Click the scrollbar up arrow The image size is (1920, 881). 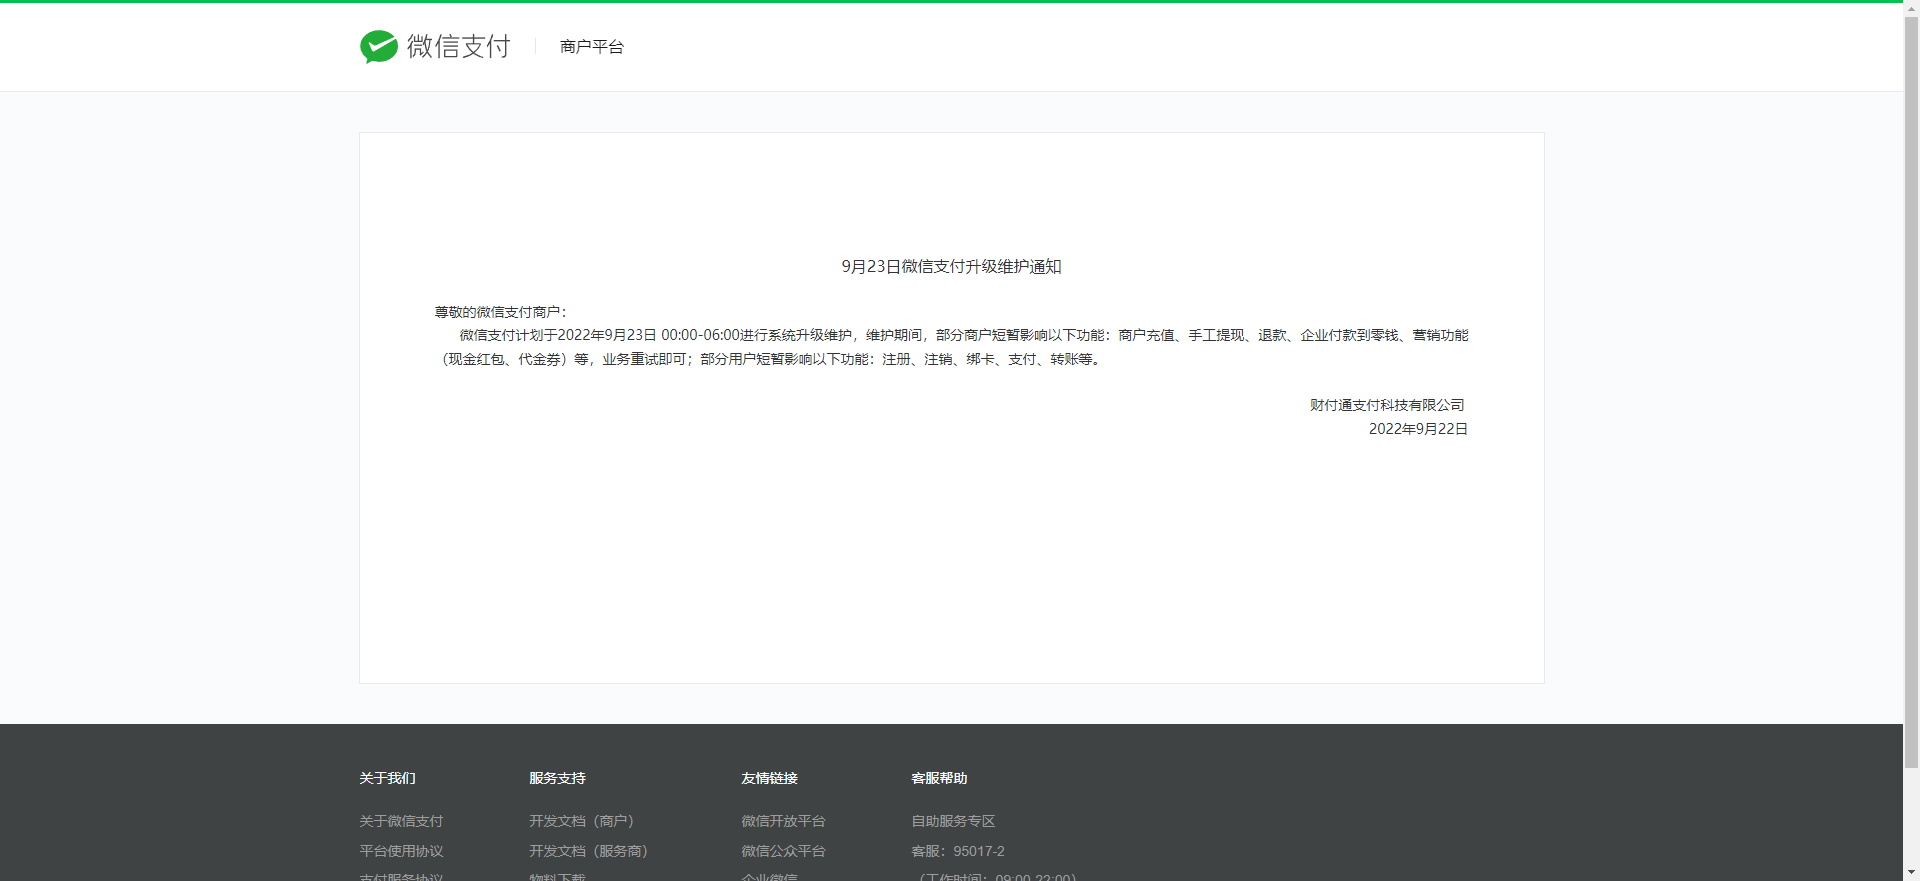coord(1911,8)
